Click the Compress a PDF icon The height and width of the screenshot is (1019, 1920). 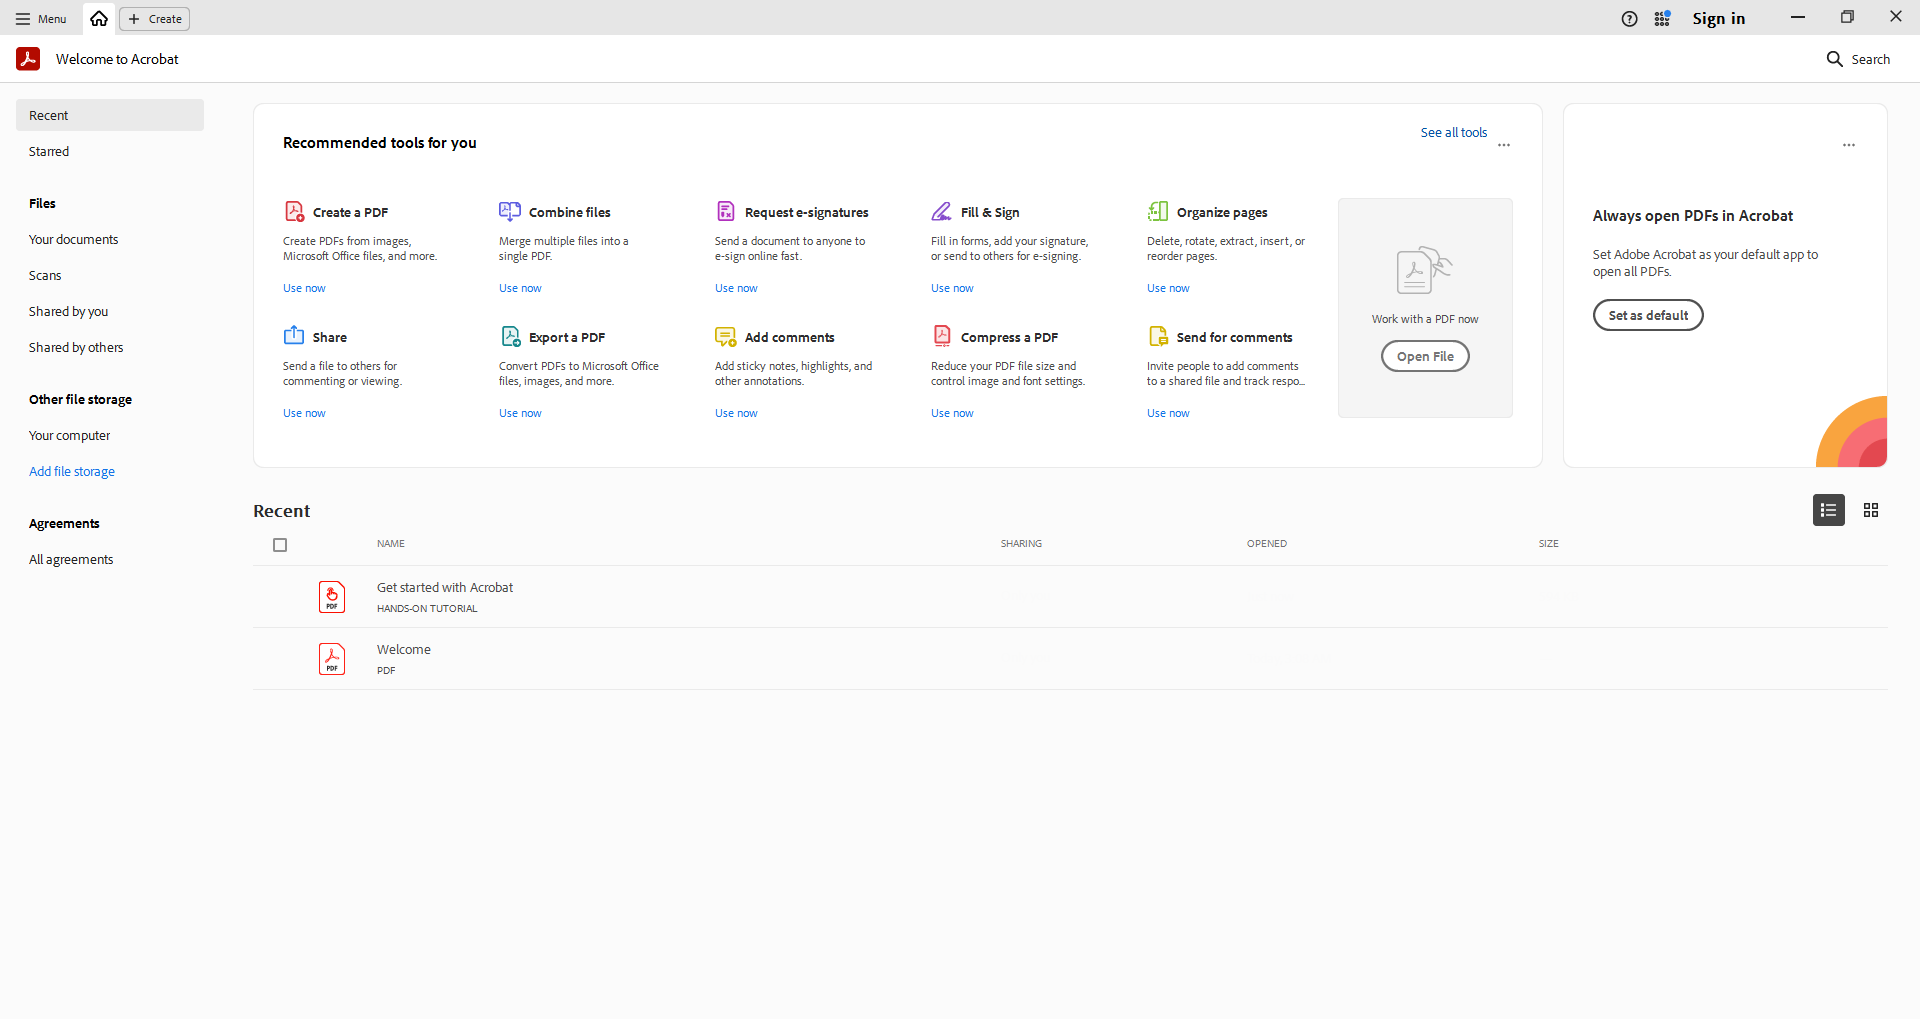point(942,336)
